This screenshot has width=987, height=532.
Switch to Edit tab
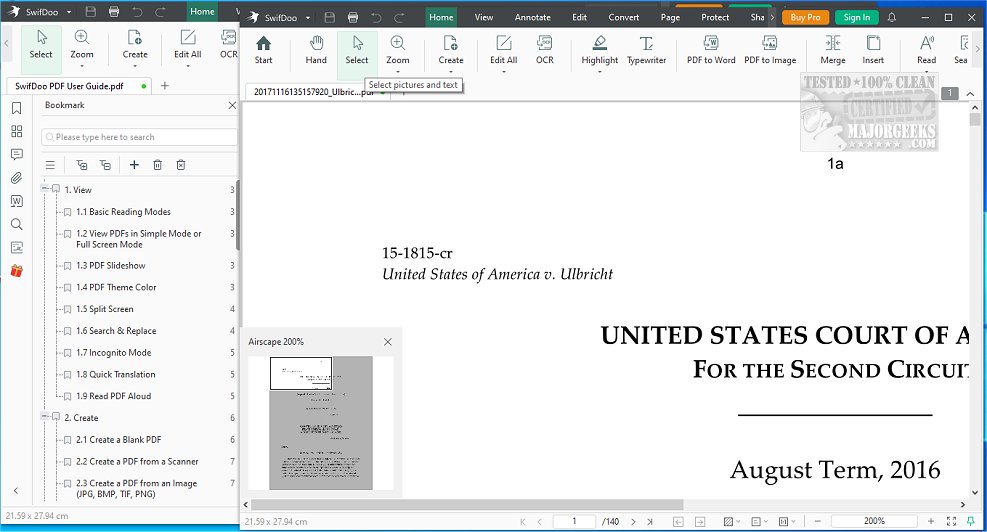(579, 17)
